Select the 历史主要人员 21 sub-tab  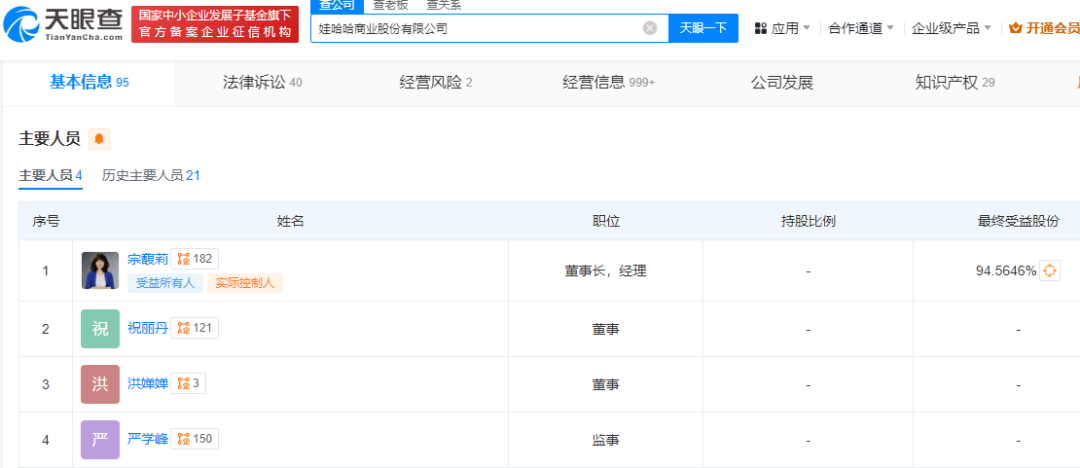151,176
